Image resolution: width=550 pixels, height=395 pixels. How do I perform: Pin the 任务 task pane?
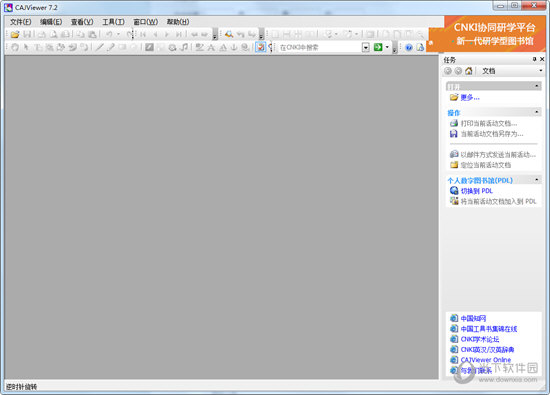(534, 59)
